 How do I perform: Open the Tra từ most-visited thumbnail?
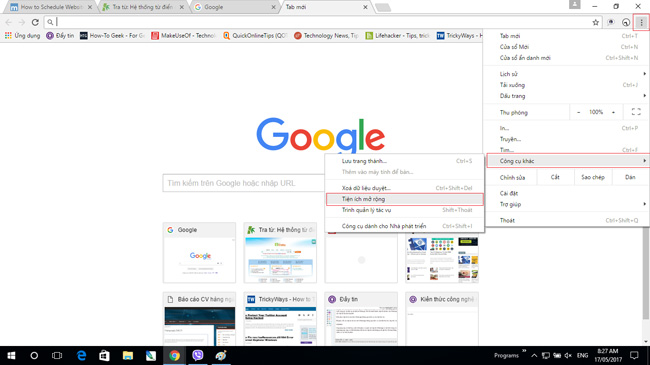[280, 253]
